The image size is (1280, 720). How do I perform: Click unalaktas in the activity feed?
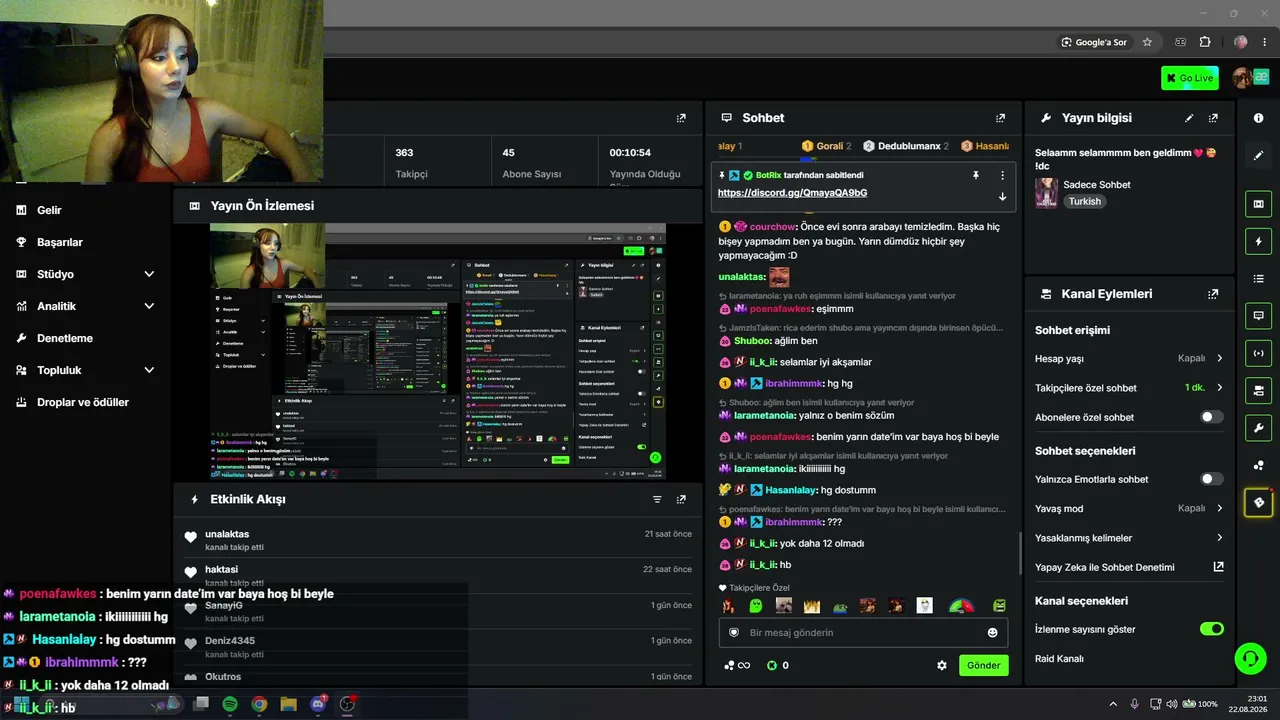[x=227, y=534]
